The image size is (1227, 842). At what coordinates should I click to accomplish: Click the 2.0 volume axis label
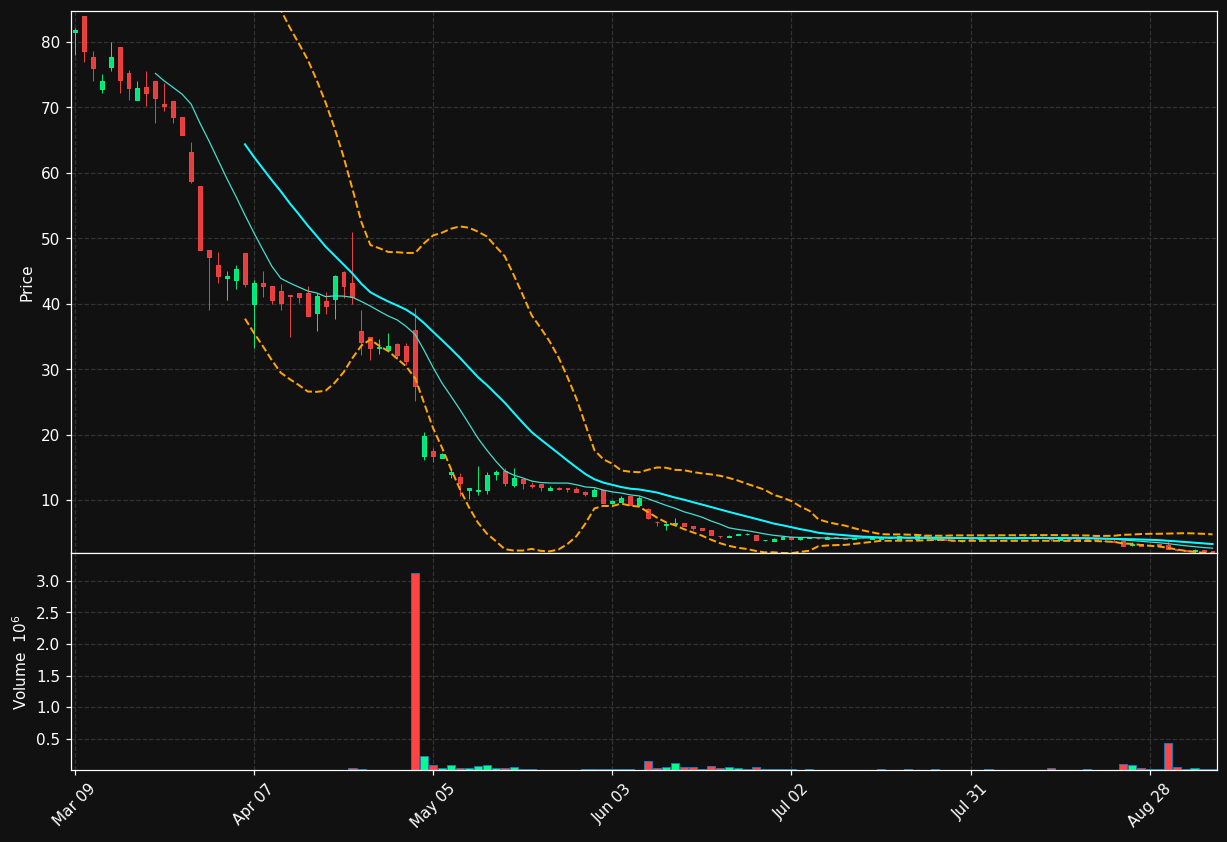click(50, 645)
